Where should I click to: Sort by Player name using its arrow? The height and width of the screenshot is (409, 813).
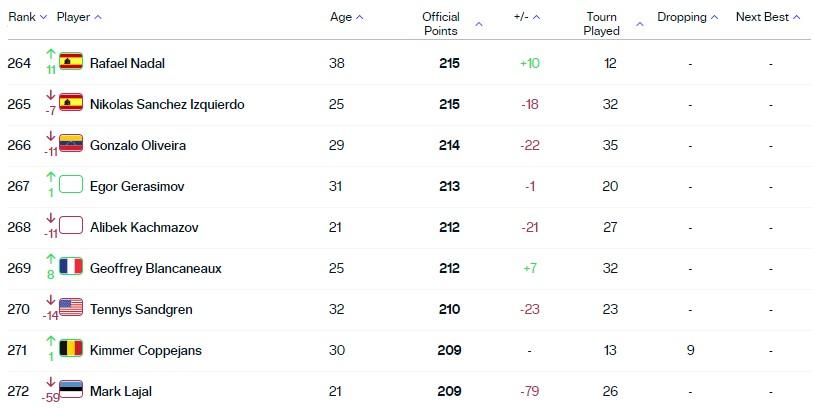coord(98,17)
